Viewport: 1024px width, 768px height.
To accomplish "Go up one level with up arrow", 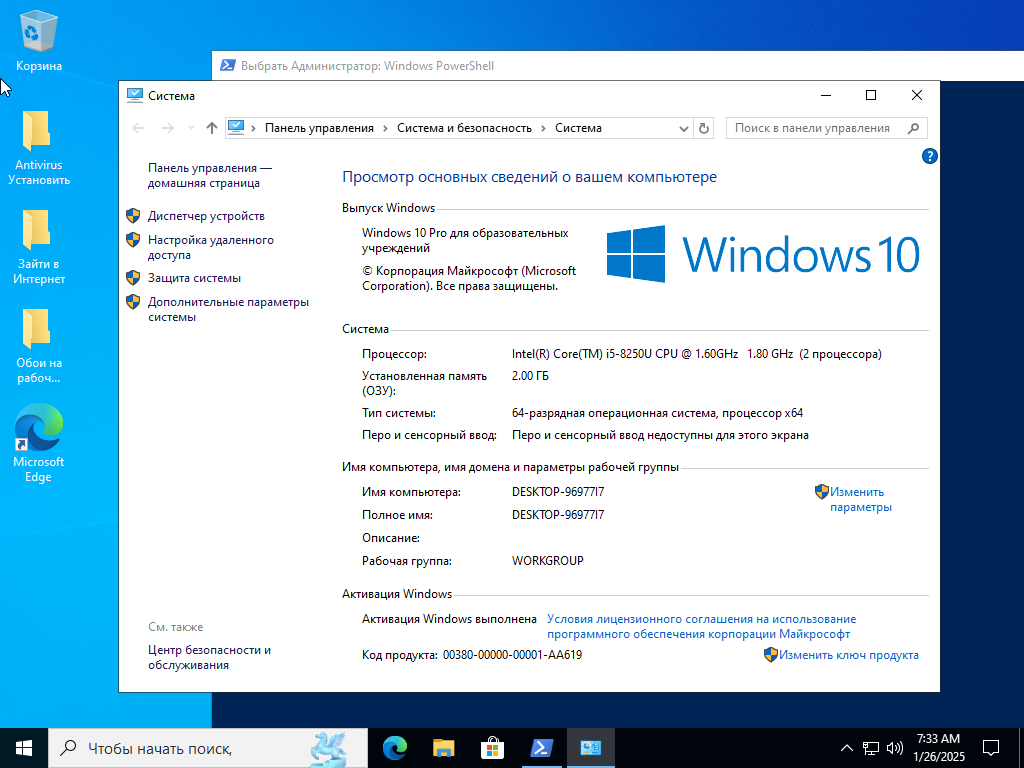I will (211, 128).
